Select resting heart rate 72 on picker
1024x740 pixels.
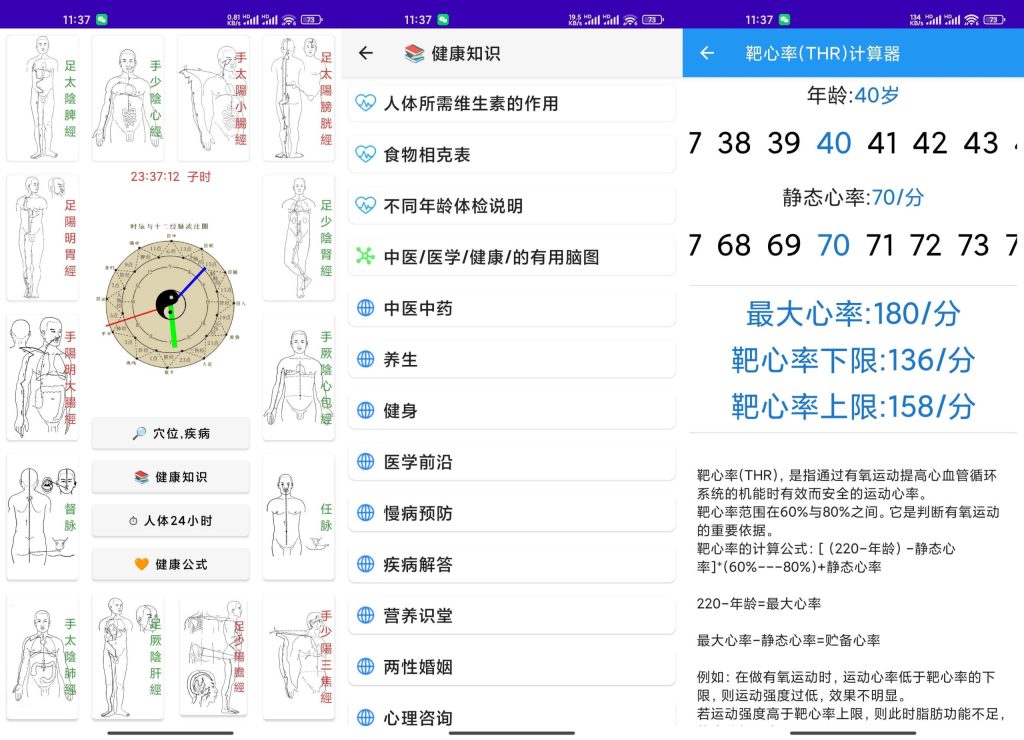click(925, 246)
